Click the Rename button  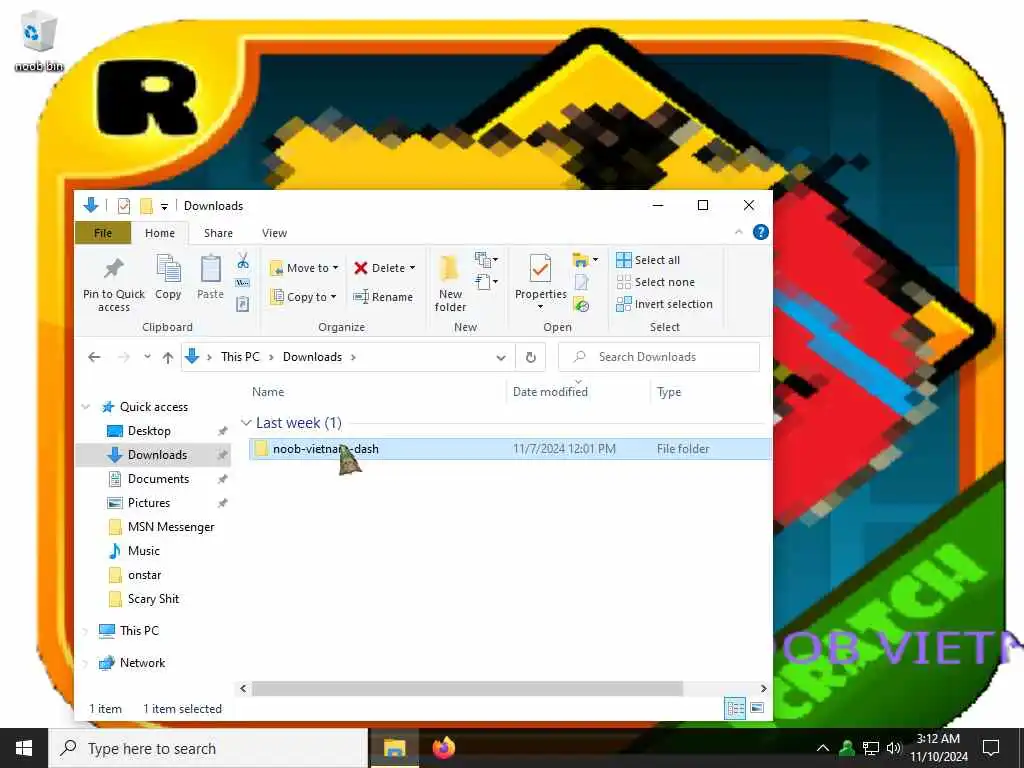[383, 296]
